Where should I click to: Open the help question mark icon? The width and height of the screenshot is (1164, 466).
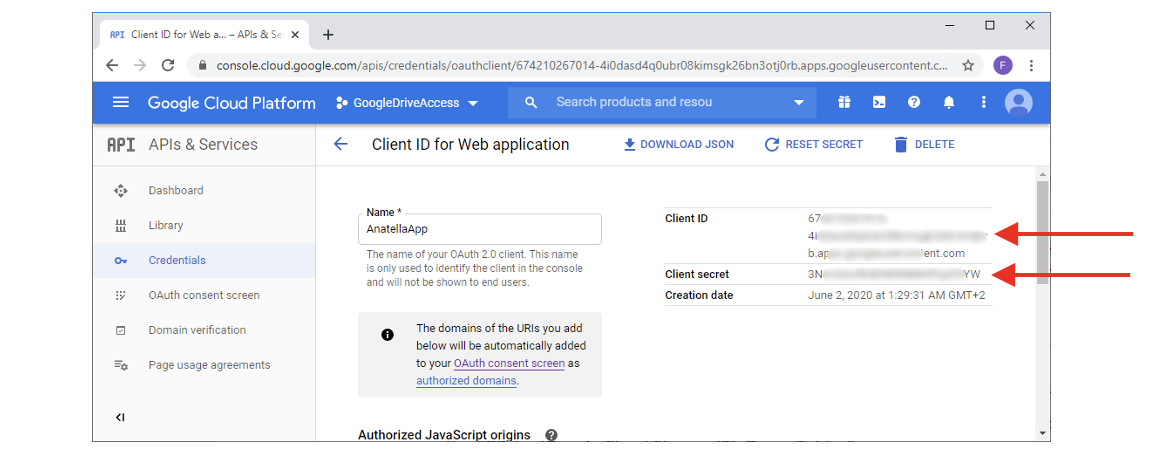tap(913, 102)
